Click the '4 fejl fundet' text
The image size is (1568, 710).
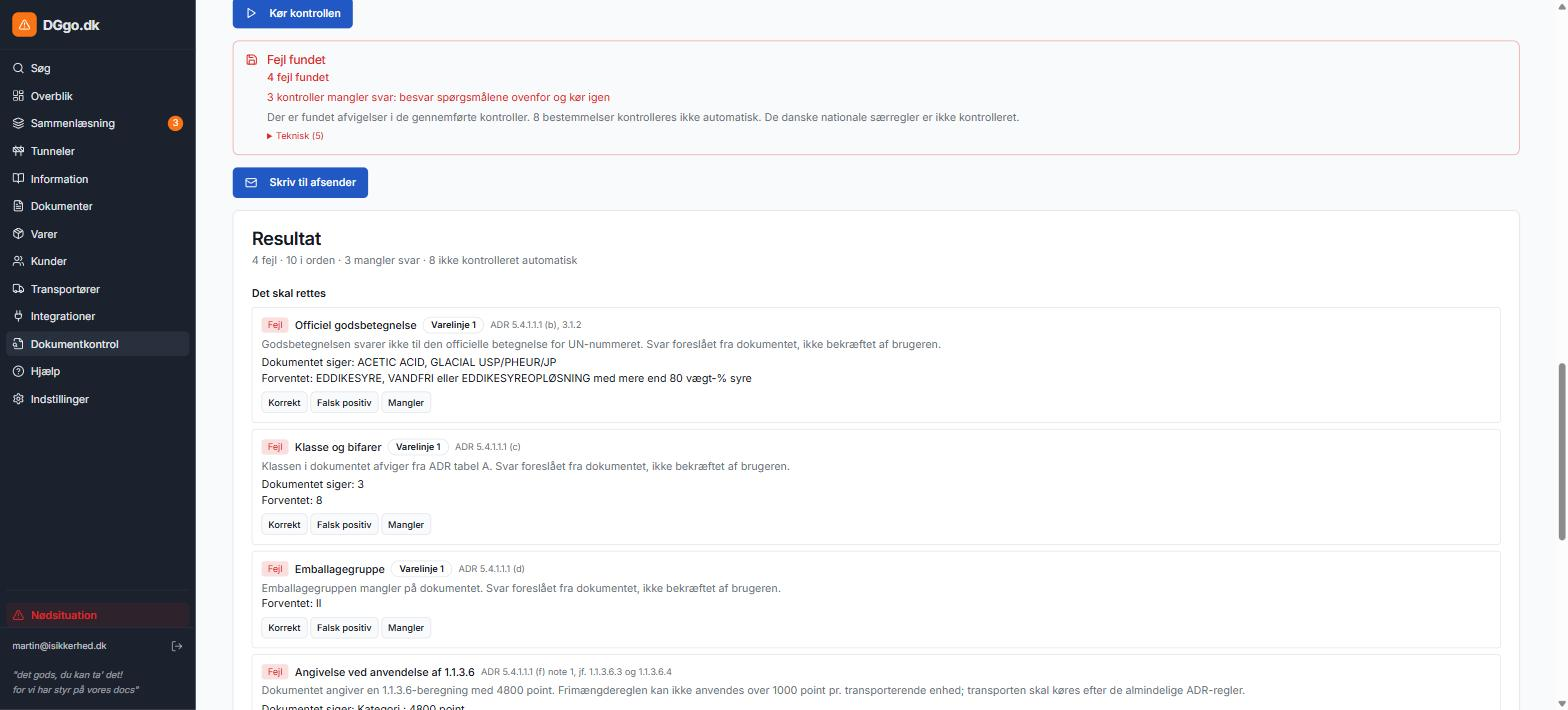coord(298,77)
